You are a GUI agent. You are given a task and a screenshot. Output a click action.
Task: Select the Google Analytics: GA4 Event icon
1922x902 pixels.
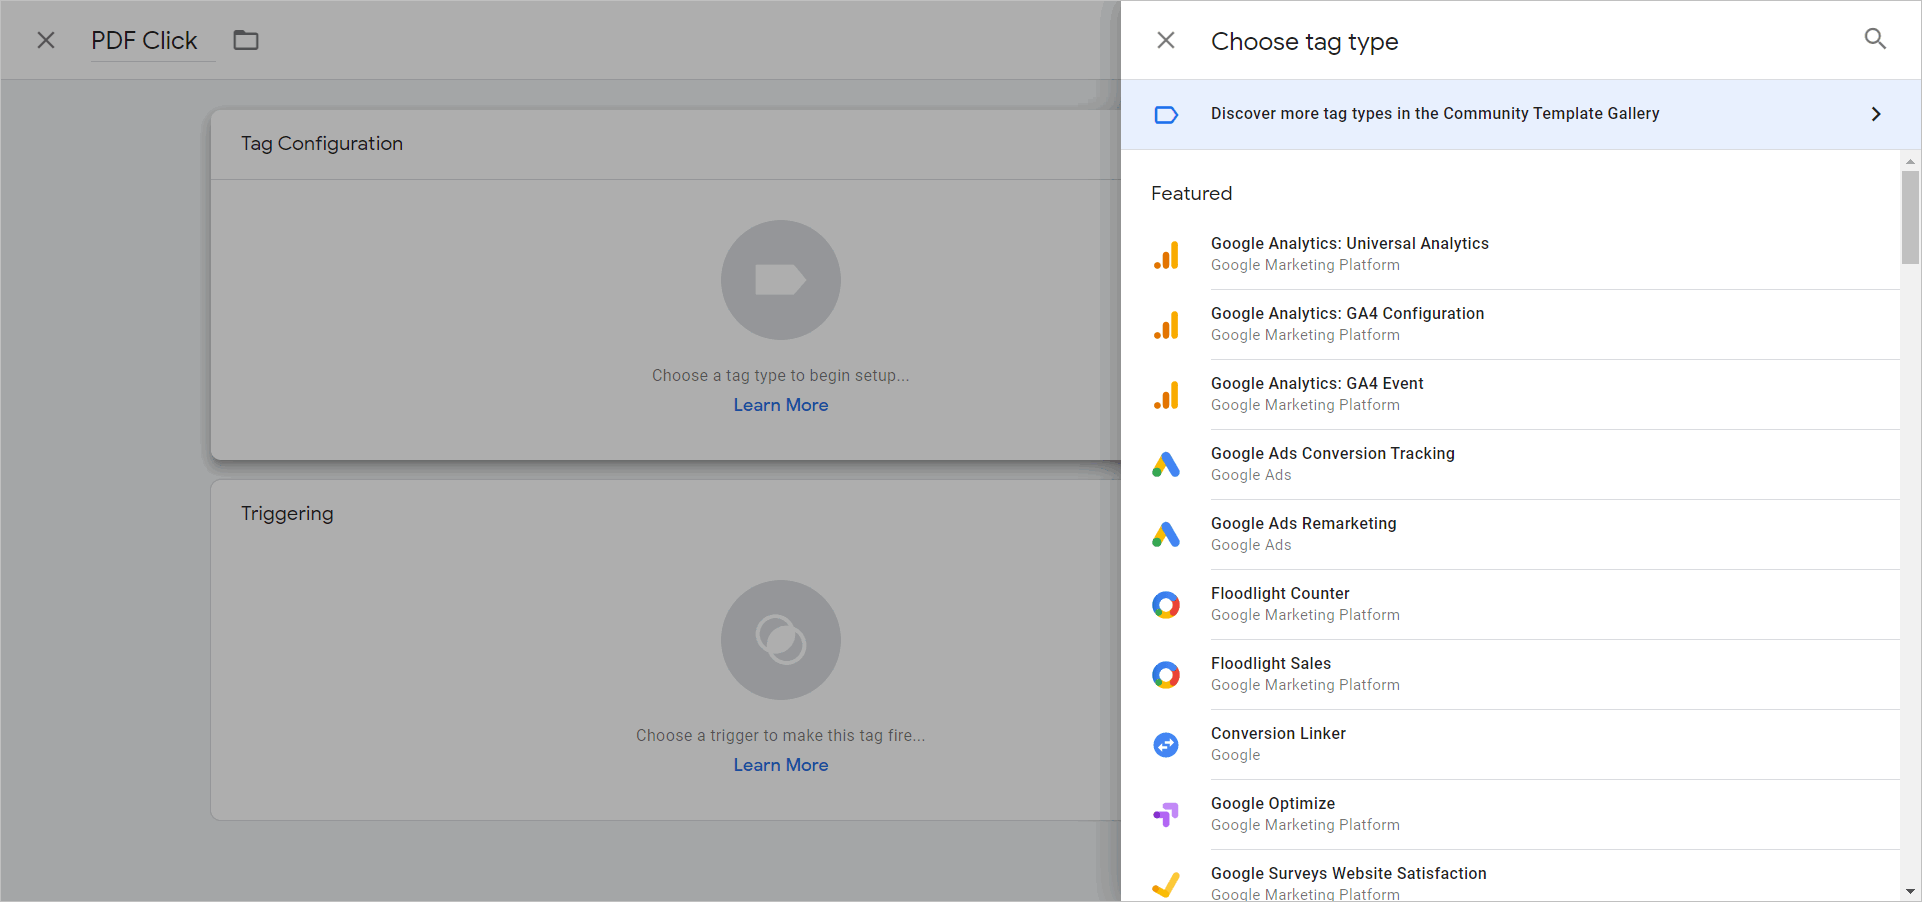pyautogui.click(x=1166, y=394)
